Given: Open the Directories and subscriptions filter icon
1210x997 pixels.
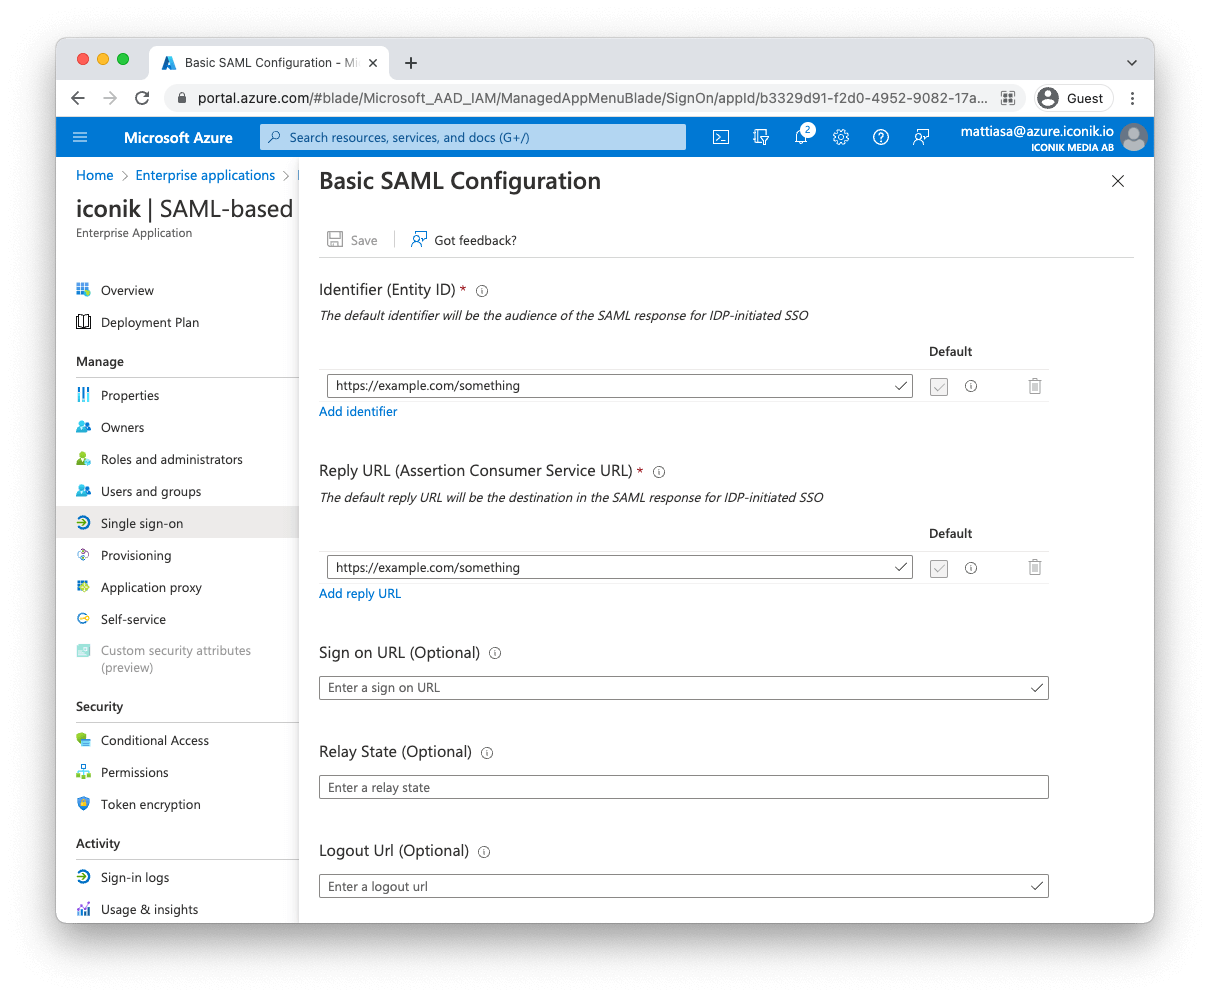Looking at the screenshot, I should click(x=761, y=137).
